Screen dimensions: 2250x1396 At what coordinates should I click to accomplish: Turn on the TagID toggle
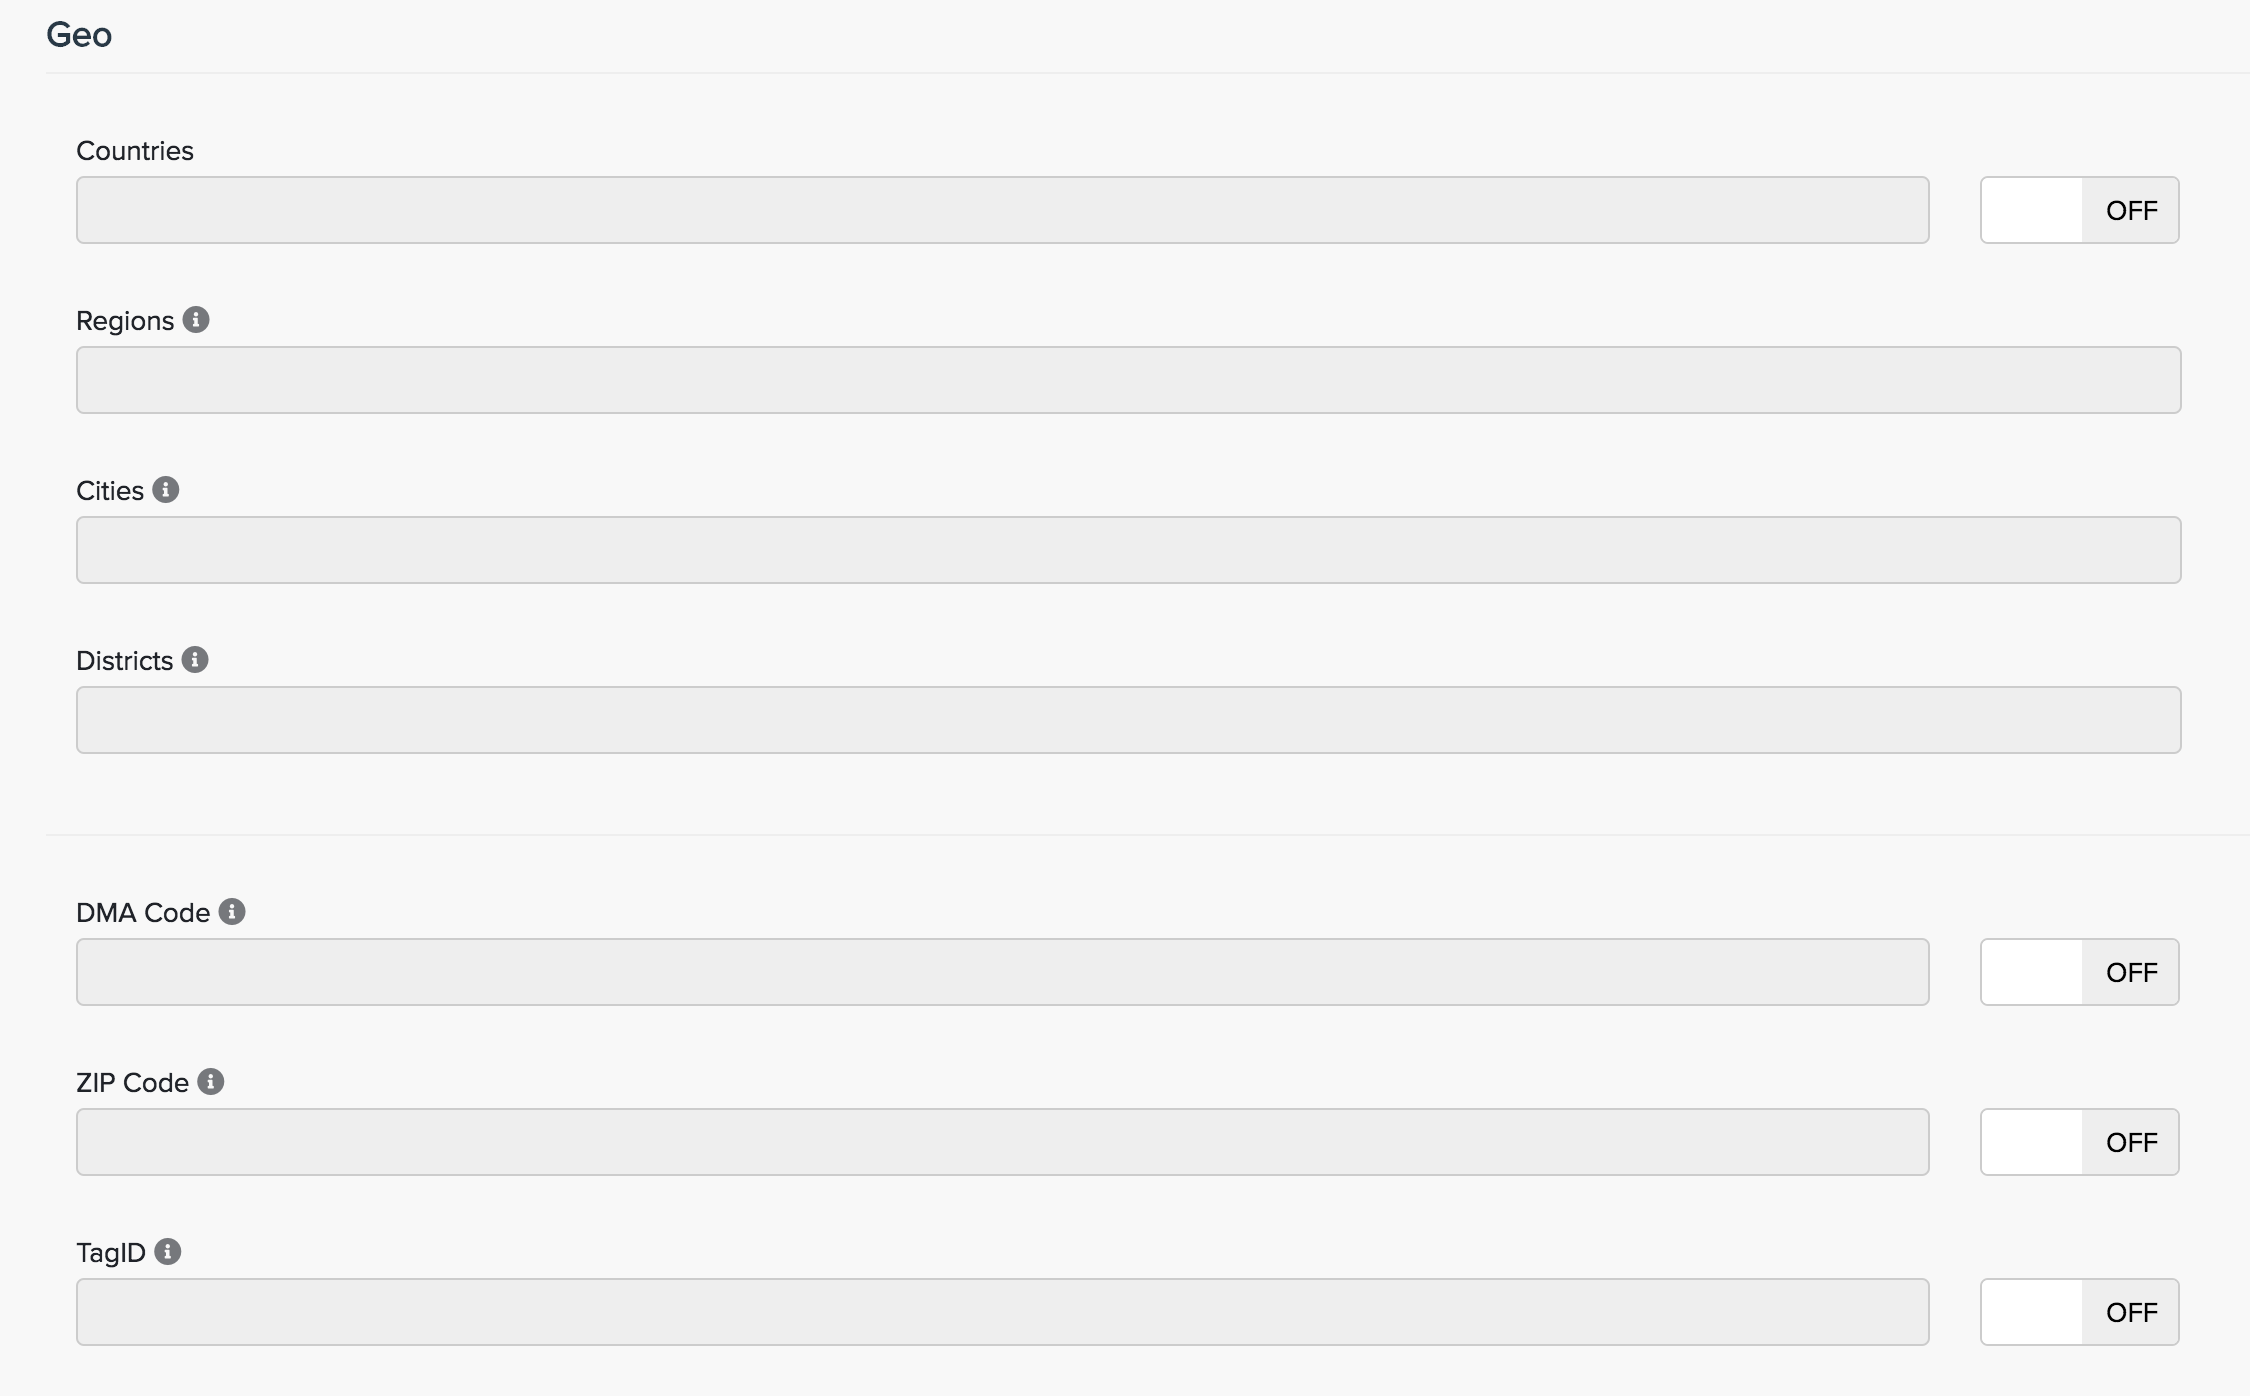point(2079,1312)
